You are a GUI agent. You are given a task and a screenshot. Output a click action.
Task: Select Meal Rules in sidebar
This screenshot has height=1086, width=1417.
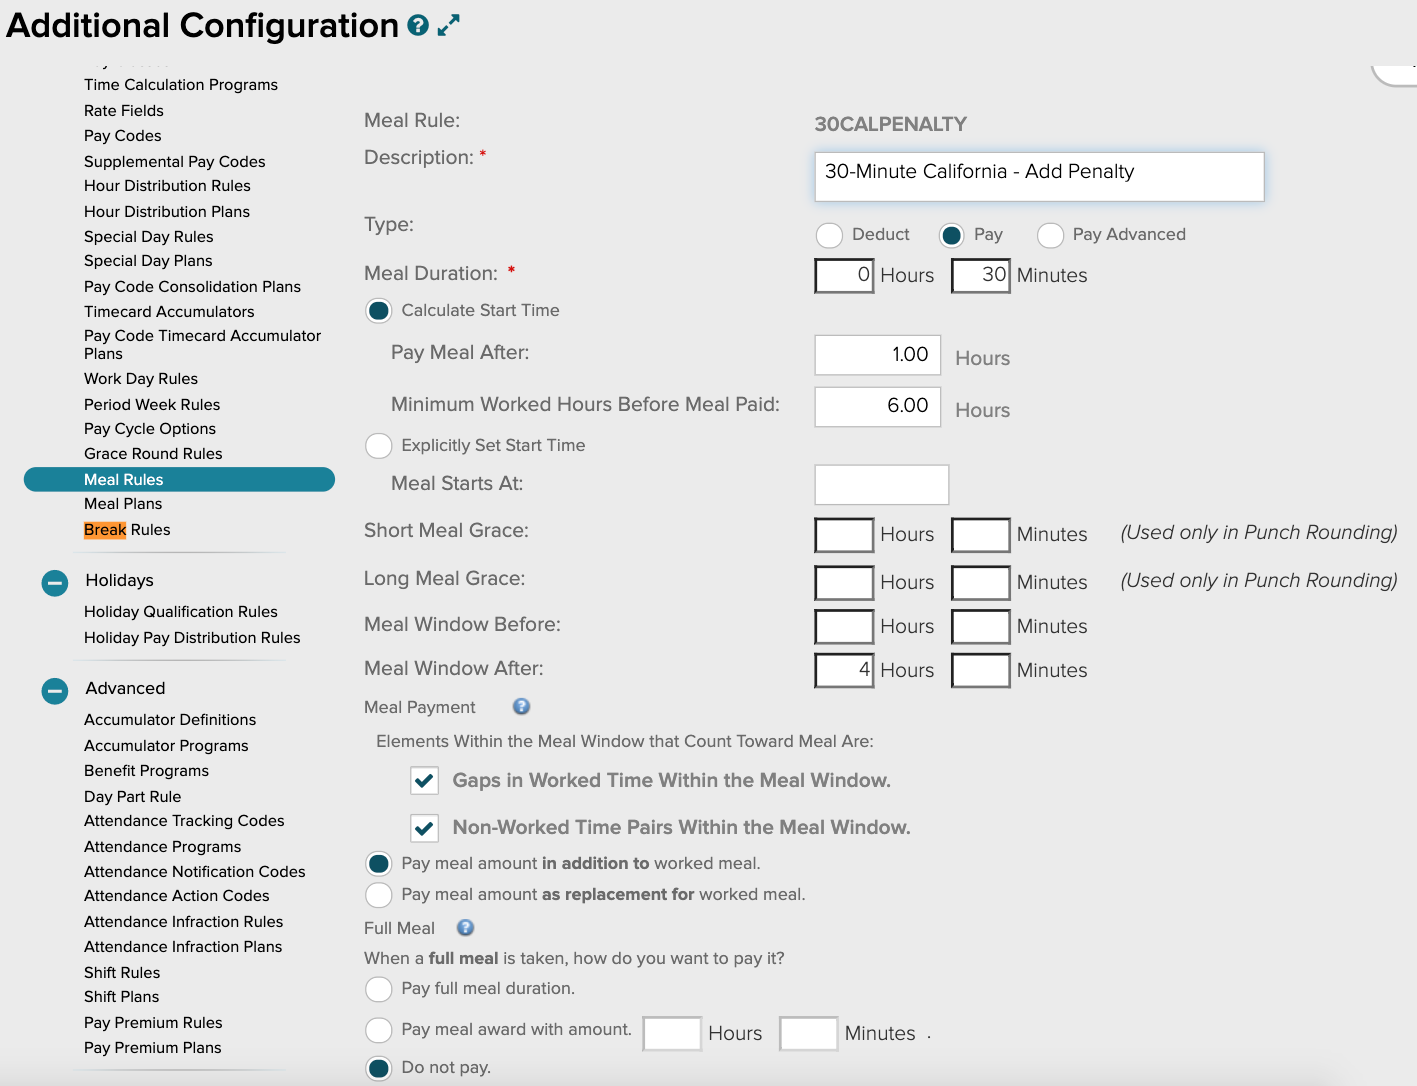179,480
